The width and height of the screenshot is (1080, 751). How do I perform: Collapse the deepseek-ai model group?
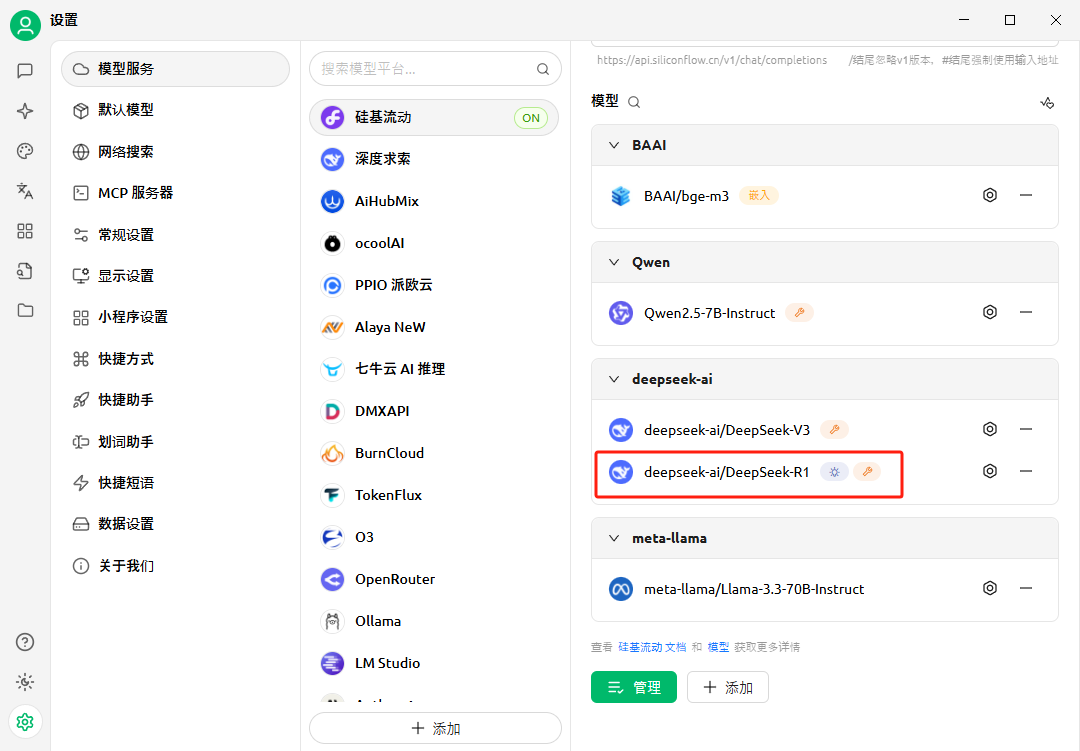coord(614,380)
